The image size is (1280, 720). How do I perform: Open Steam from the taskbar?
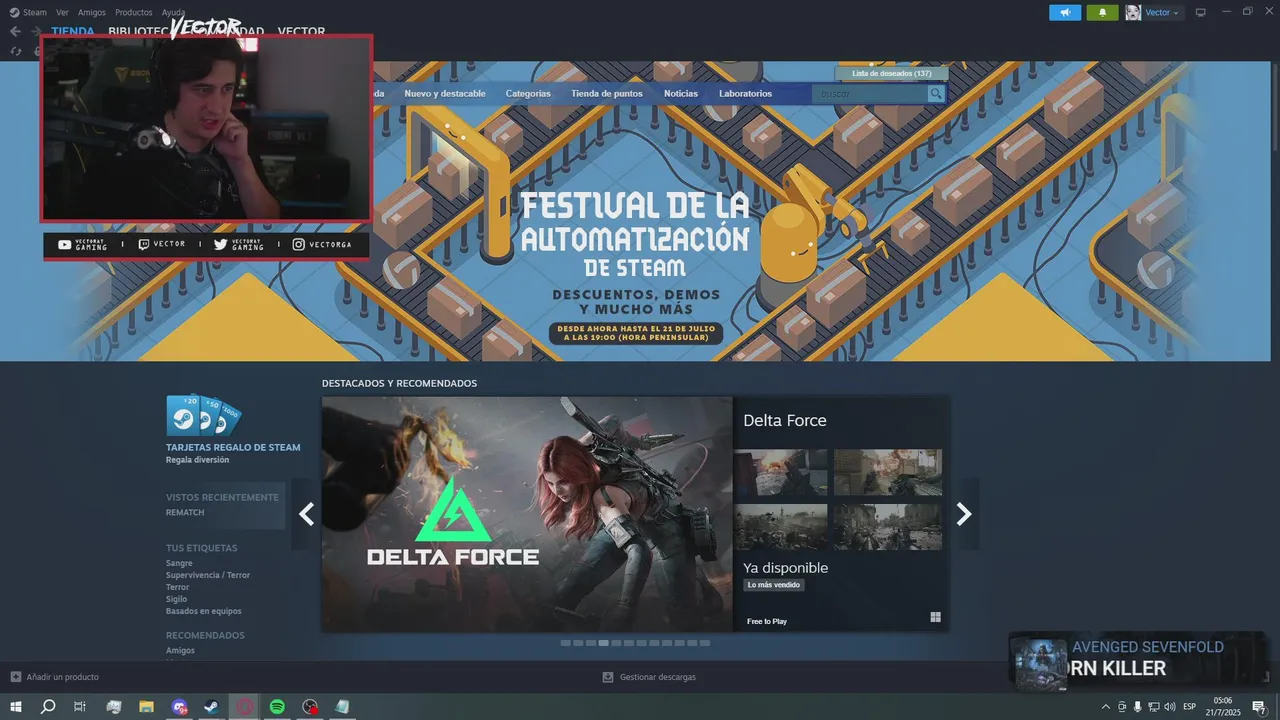[x=212, y=707]
